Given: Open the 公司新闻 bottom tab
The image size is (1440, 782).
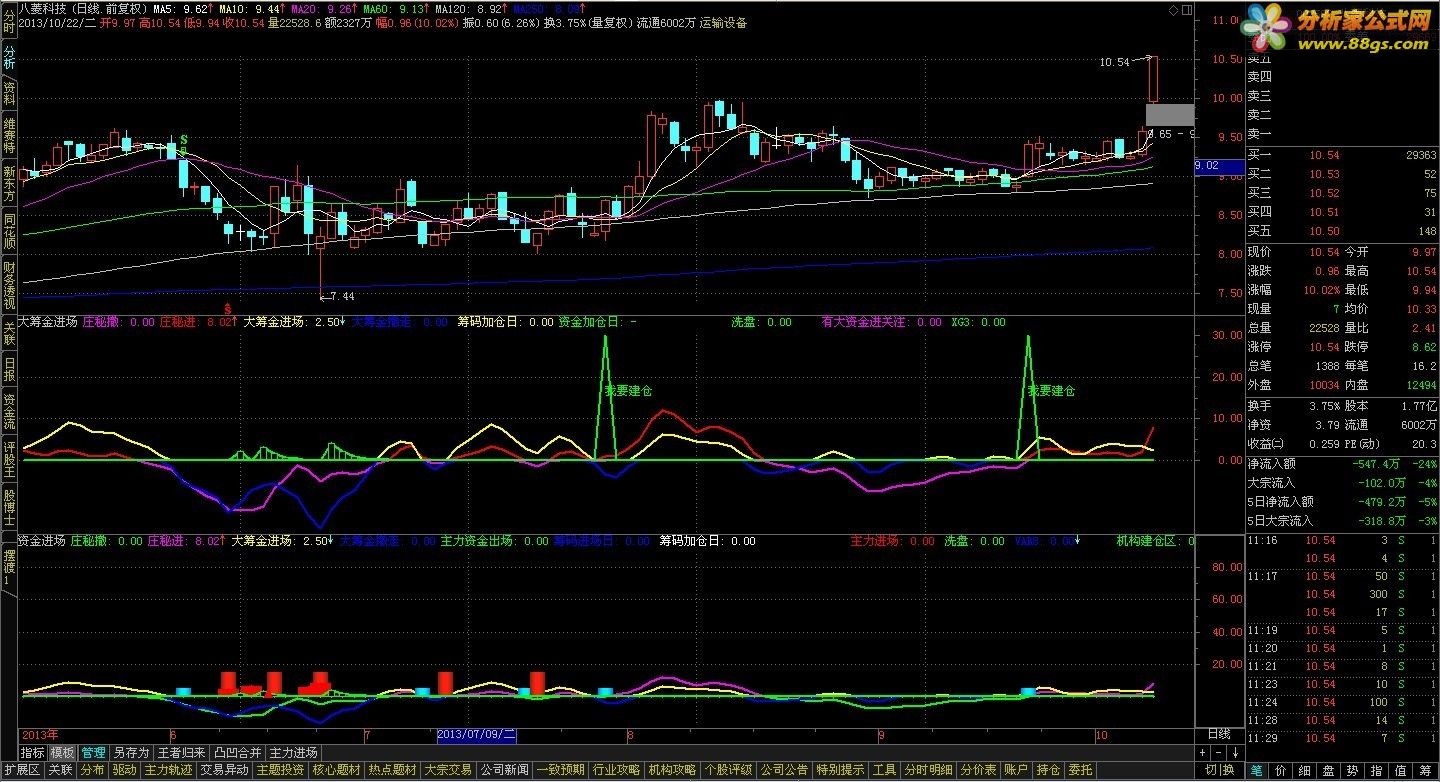Looking at the screenshot, I should [504, 770].
